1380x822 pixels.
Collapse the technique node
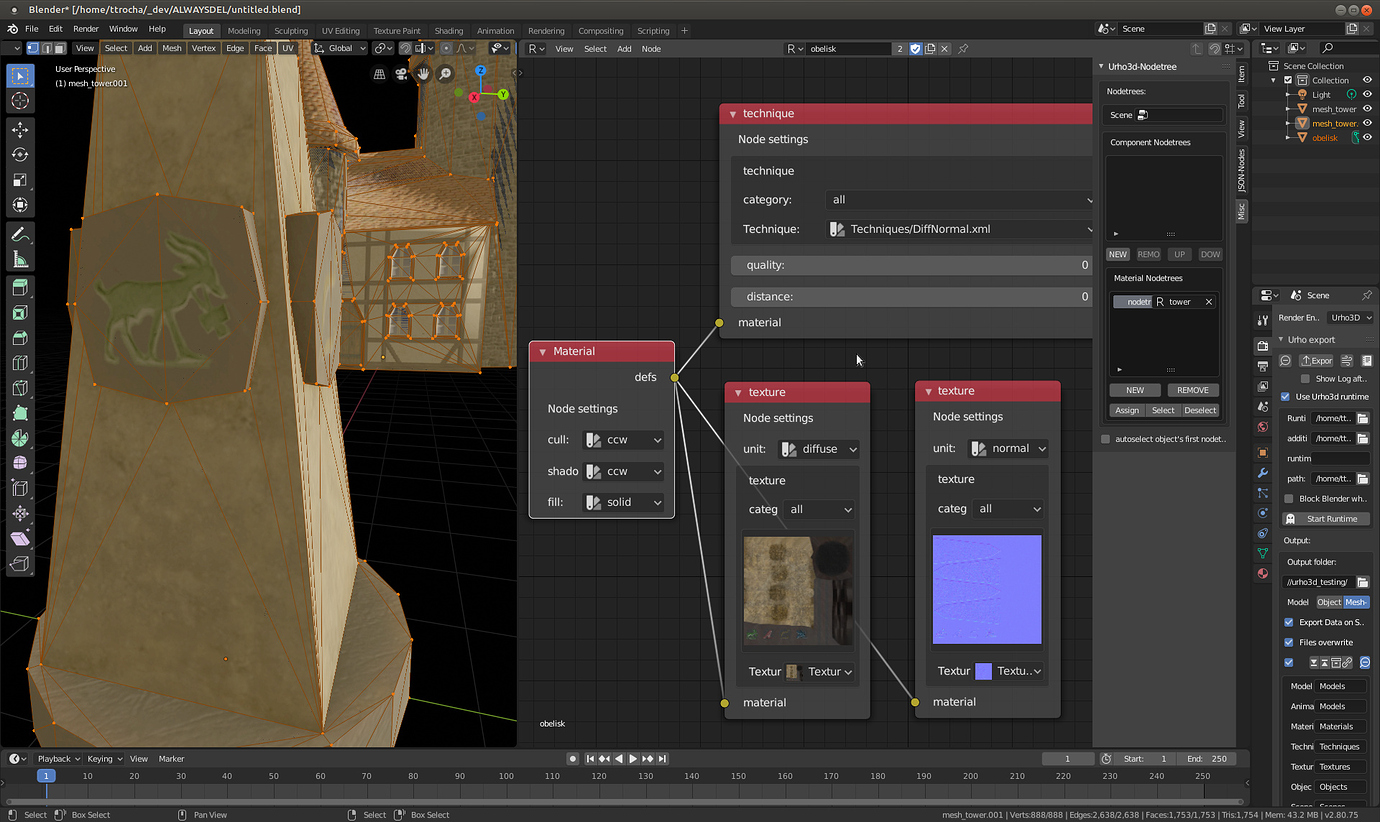point(732,114)
